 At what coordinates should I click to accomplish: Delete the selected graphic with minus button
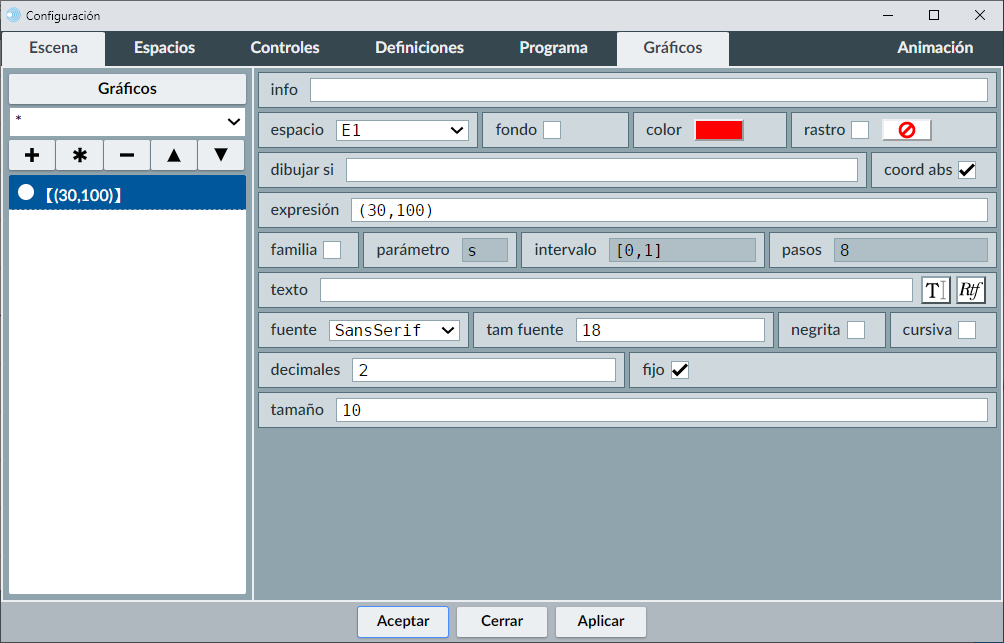coord(127,155)
